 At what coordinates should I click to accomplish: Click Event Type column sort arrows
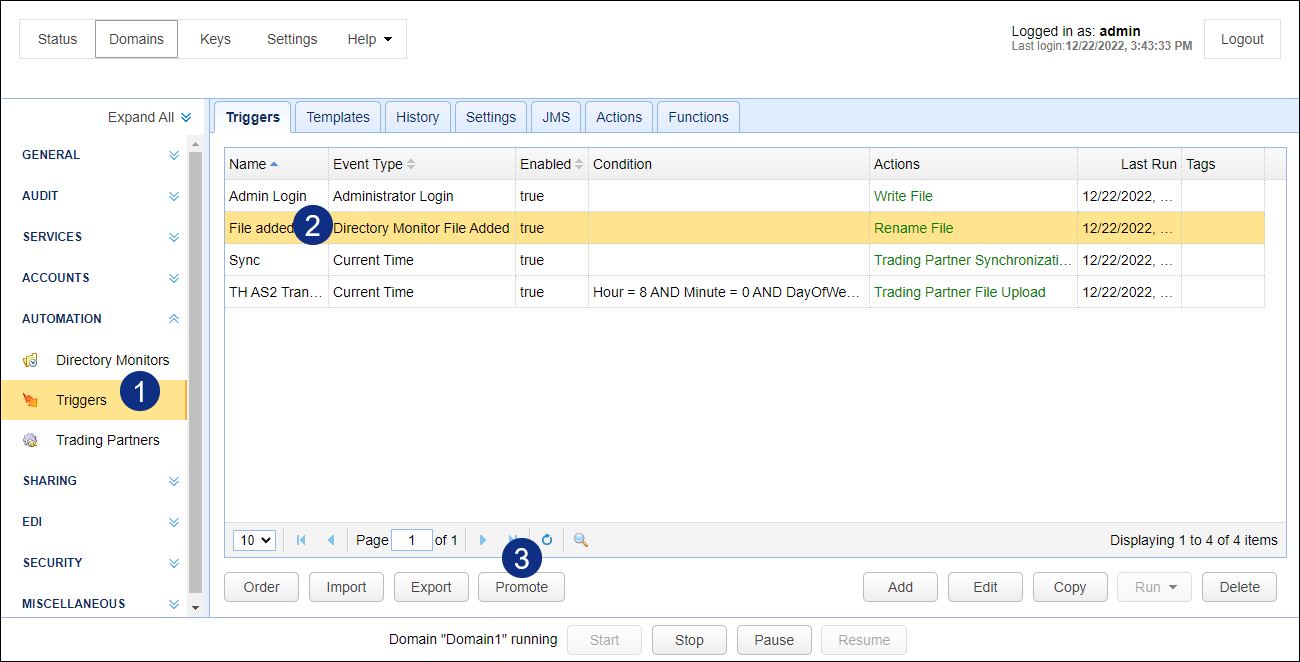[x=411, y=164]
